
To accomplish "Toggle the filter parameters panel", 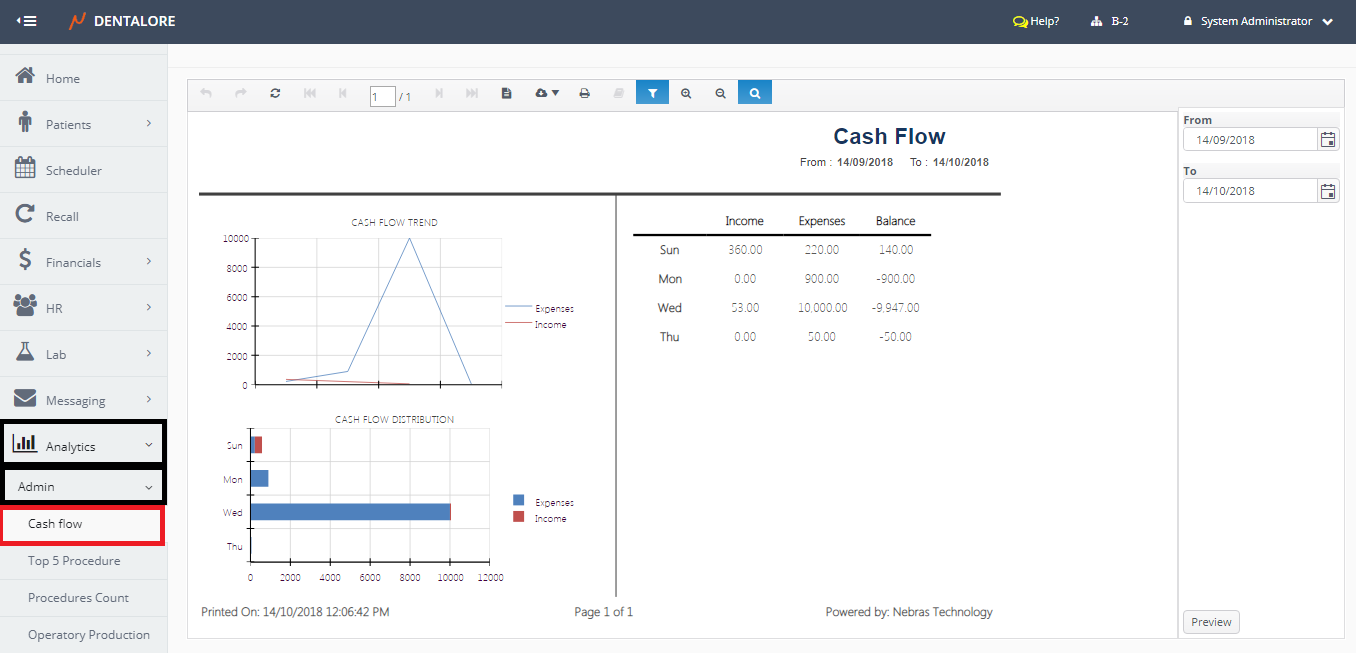I will point(652,93).
